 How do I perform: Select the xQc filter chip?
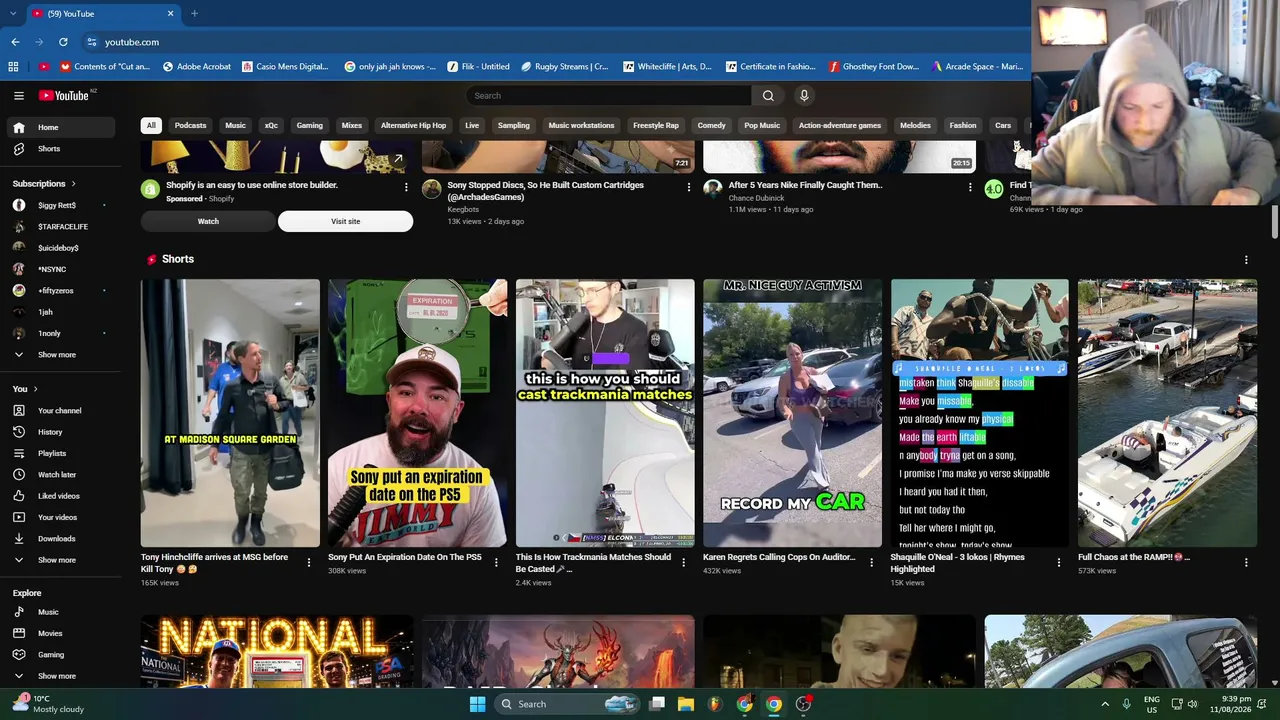click(271, 126)
